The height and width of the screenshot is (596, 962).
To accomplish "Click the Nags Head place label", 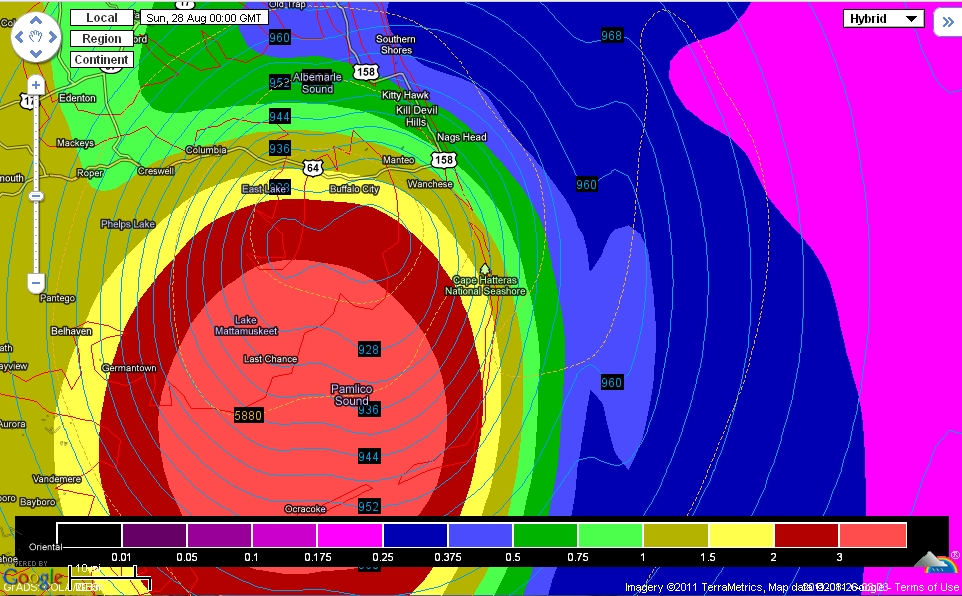I will tap(461, 137).
